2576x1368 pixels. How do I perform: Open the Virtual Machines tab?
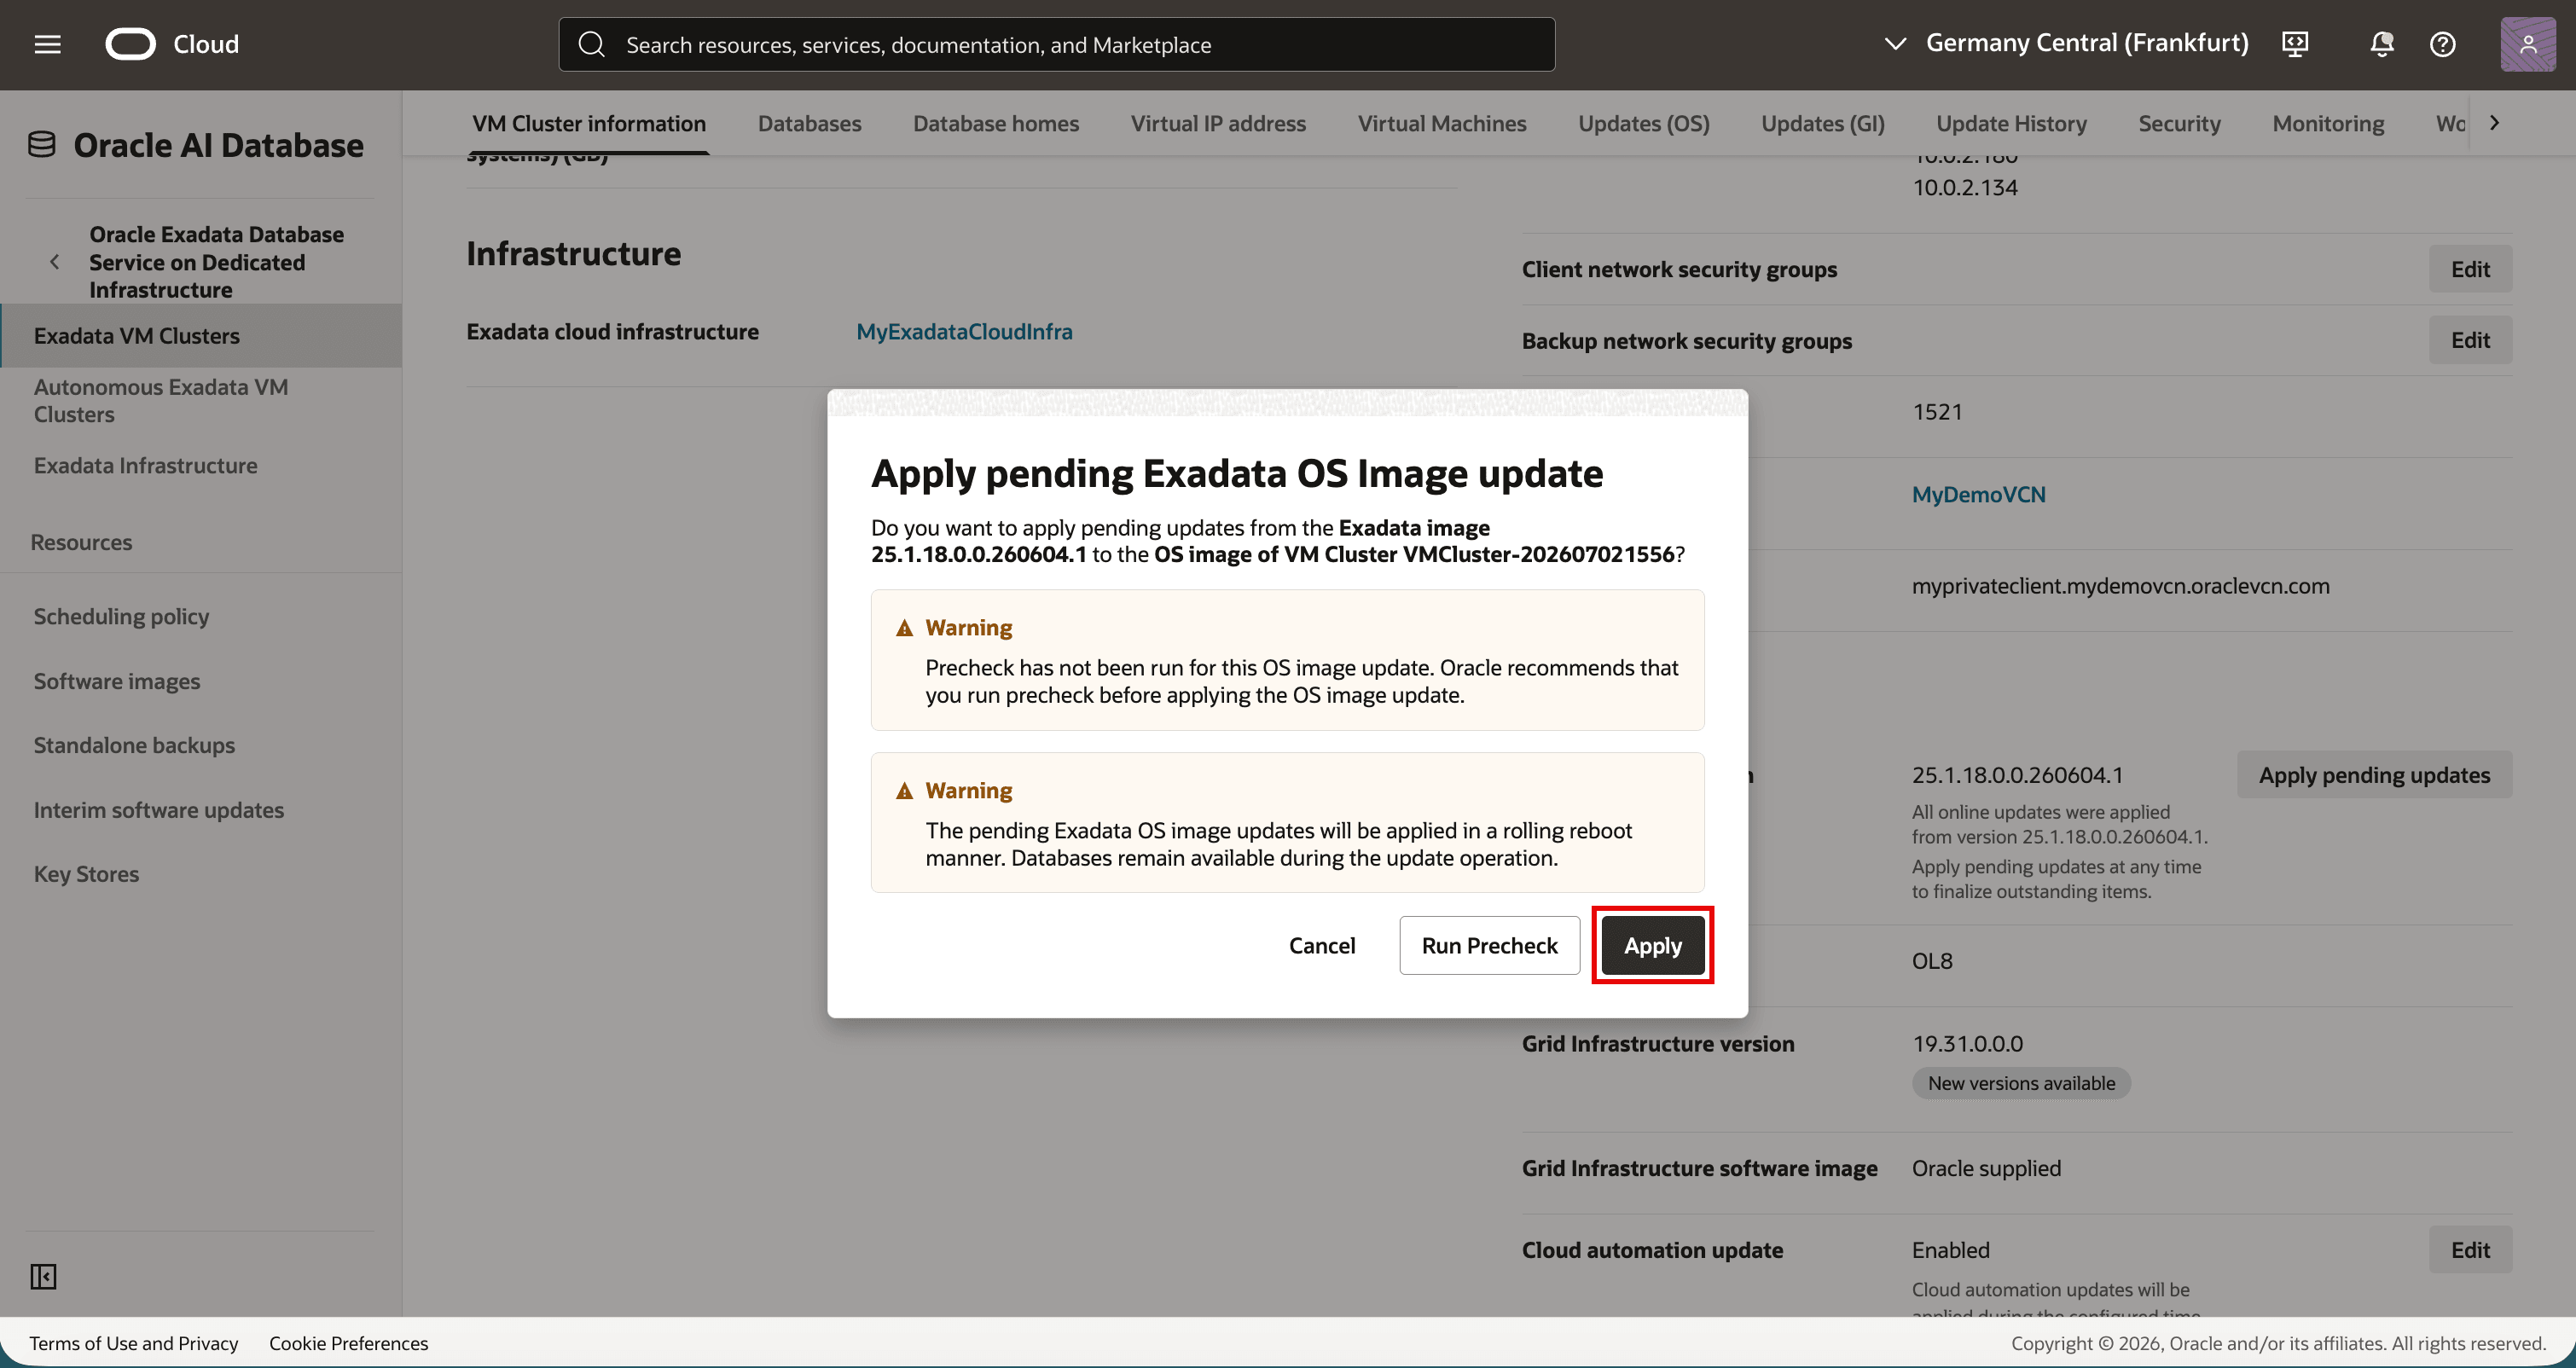tap(1442, 123)
